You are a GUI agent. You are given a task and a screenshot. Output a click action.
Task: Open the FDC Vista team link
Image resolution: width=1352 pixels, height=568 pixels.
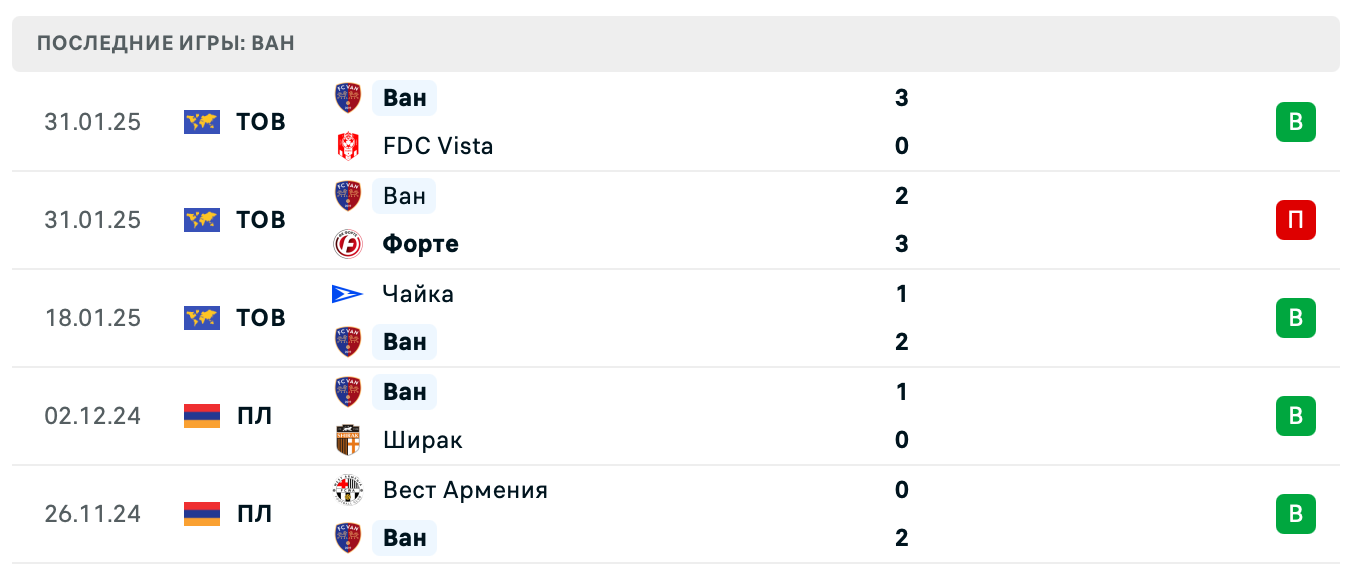(x=438, y=146)
